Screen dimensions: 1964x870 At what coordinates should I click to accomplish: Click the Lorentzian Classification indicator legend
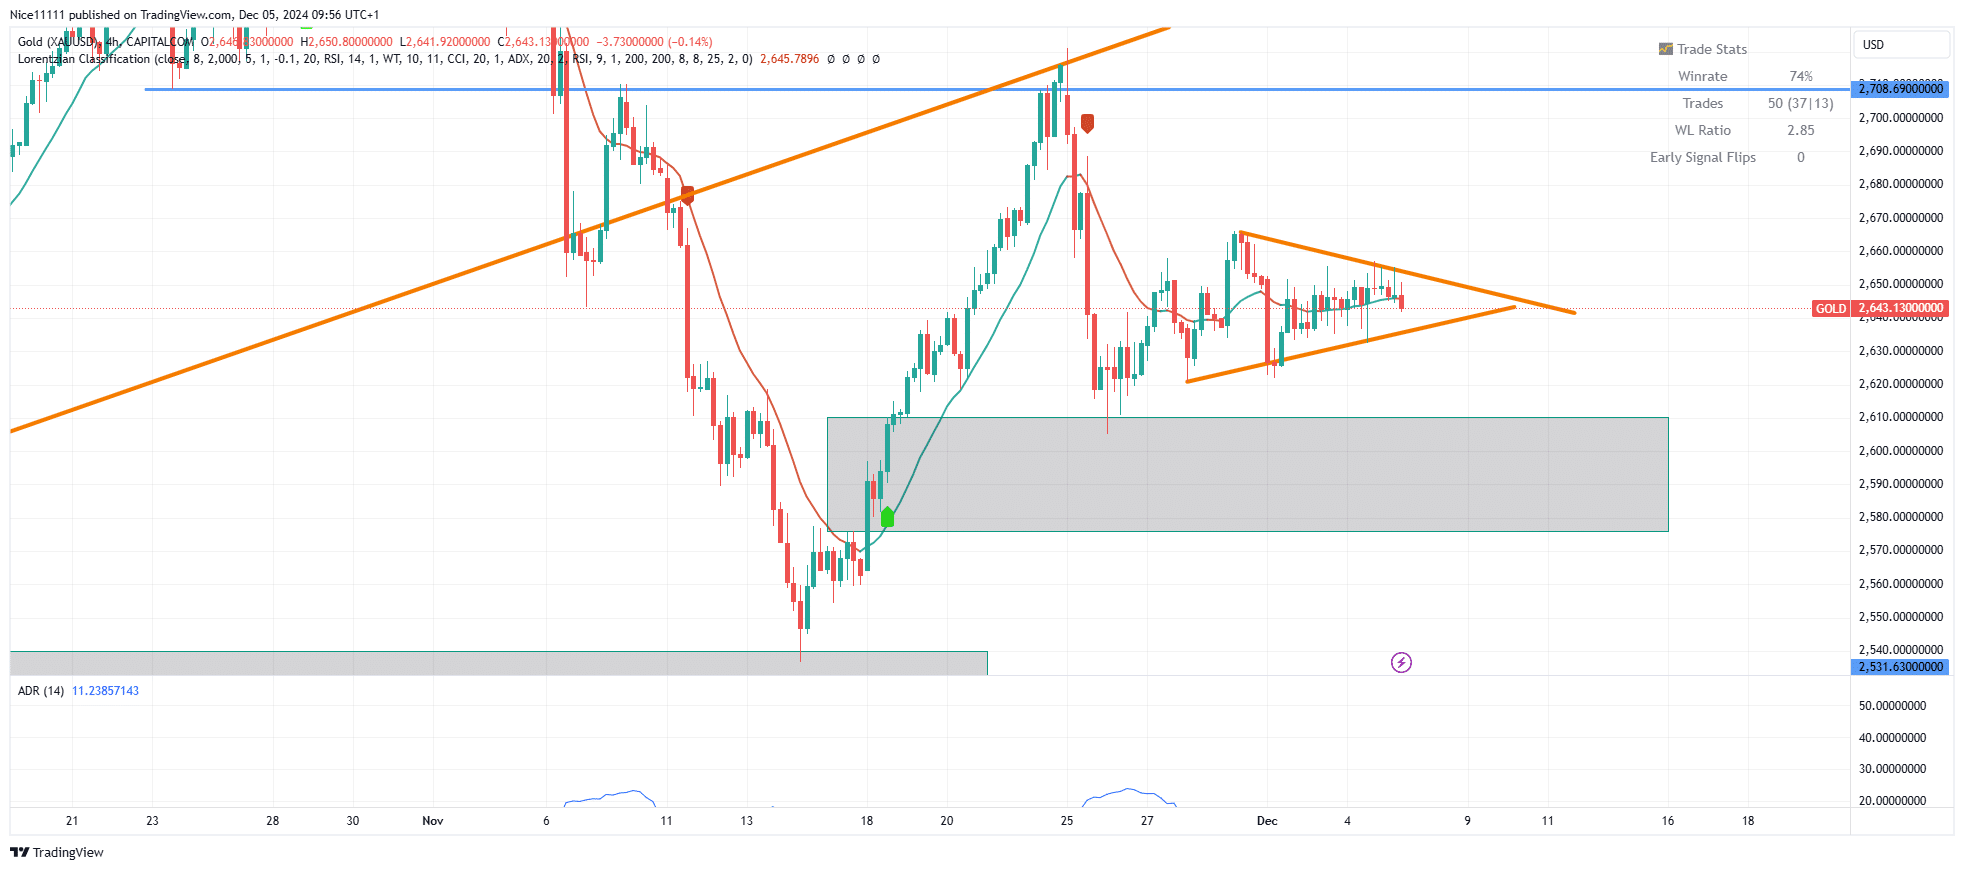point(385,59)
